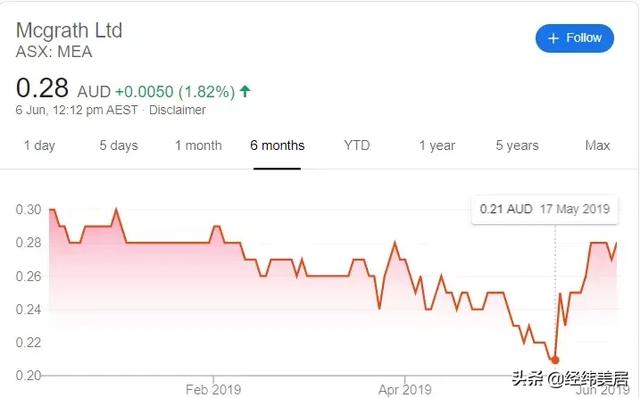Click the ASX: MEA ticker text

(54, 52)
